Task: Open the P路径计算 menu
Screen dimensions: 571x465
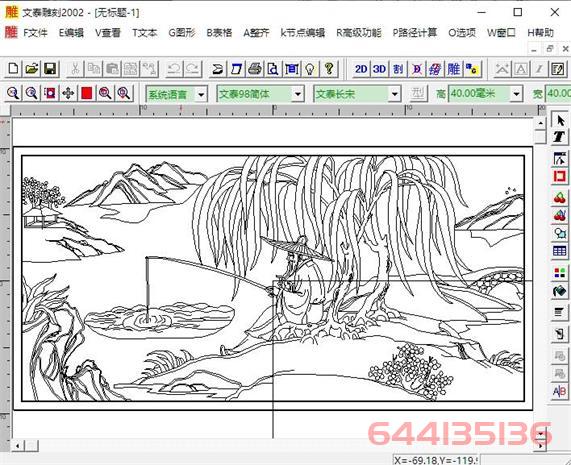Action: click(414, 33)
